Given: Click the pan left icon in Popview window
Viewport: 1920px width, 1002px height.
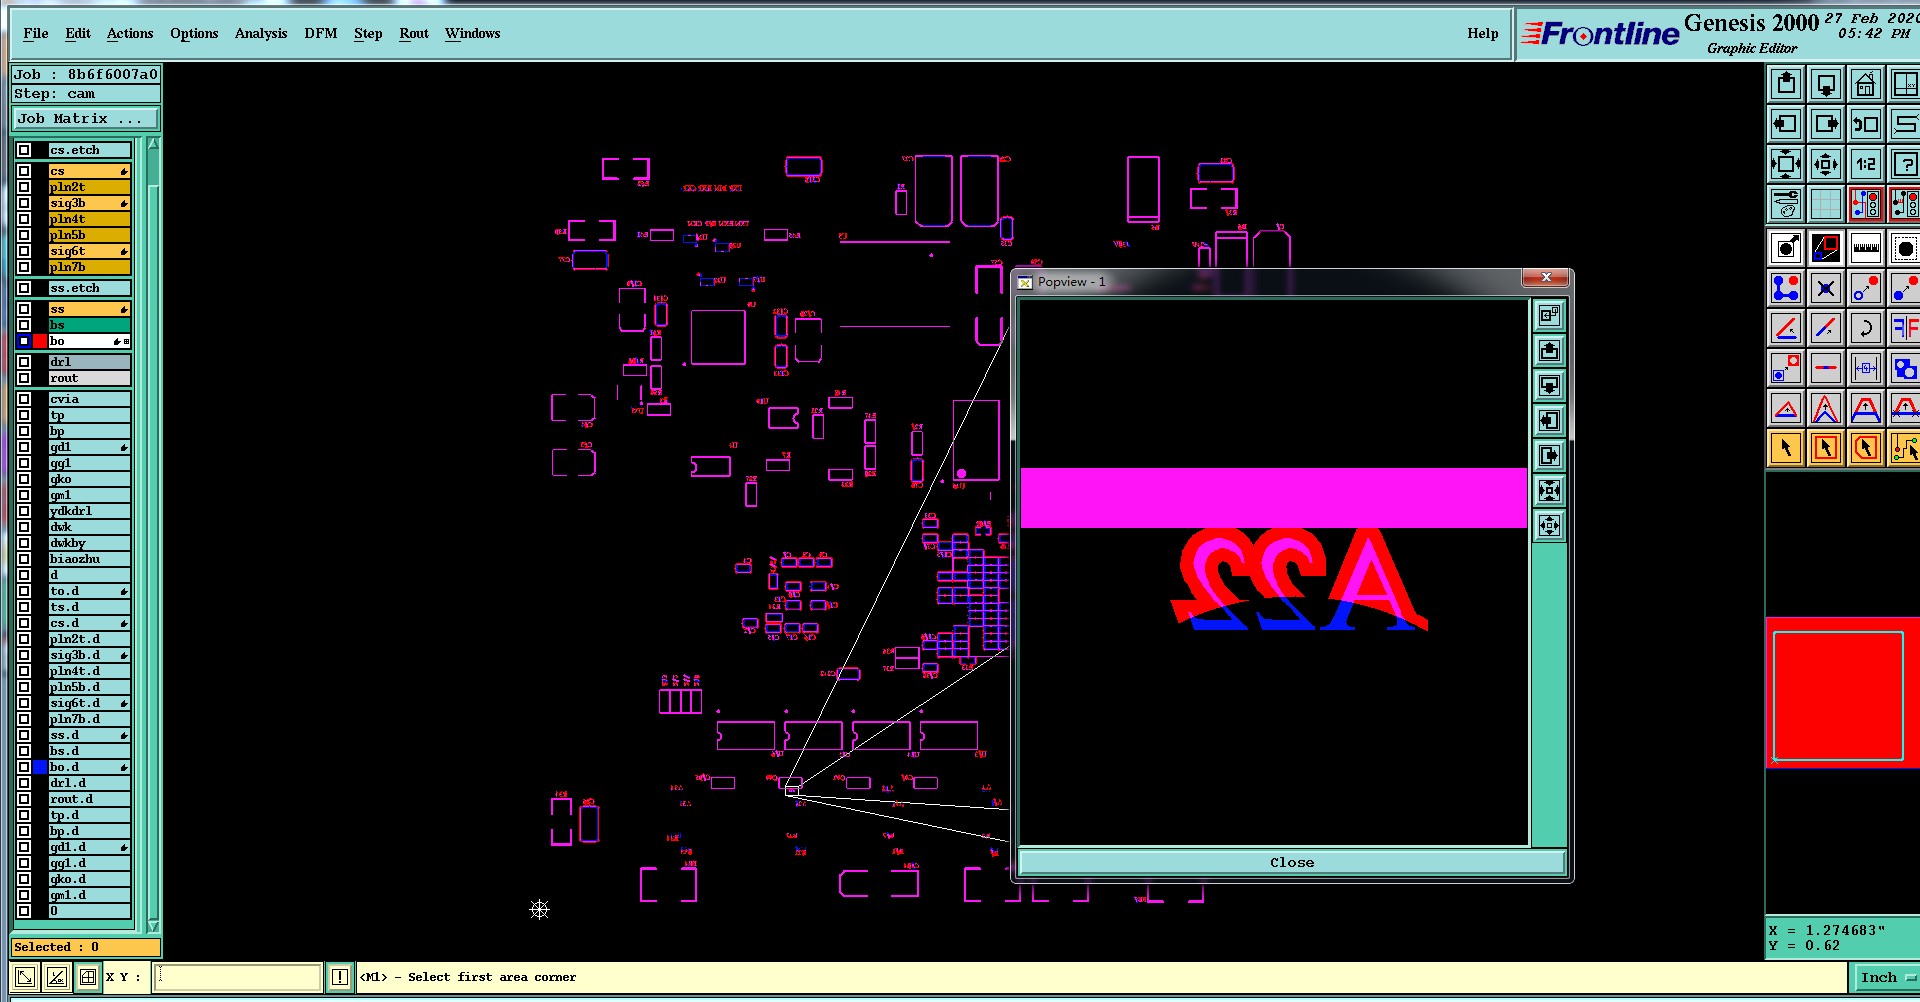Looking at the screenshot, I should pyautogui.click(x=1549, y=421).
